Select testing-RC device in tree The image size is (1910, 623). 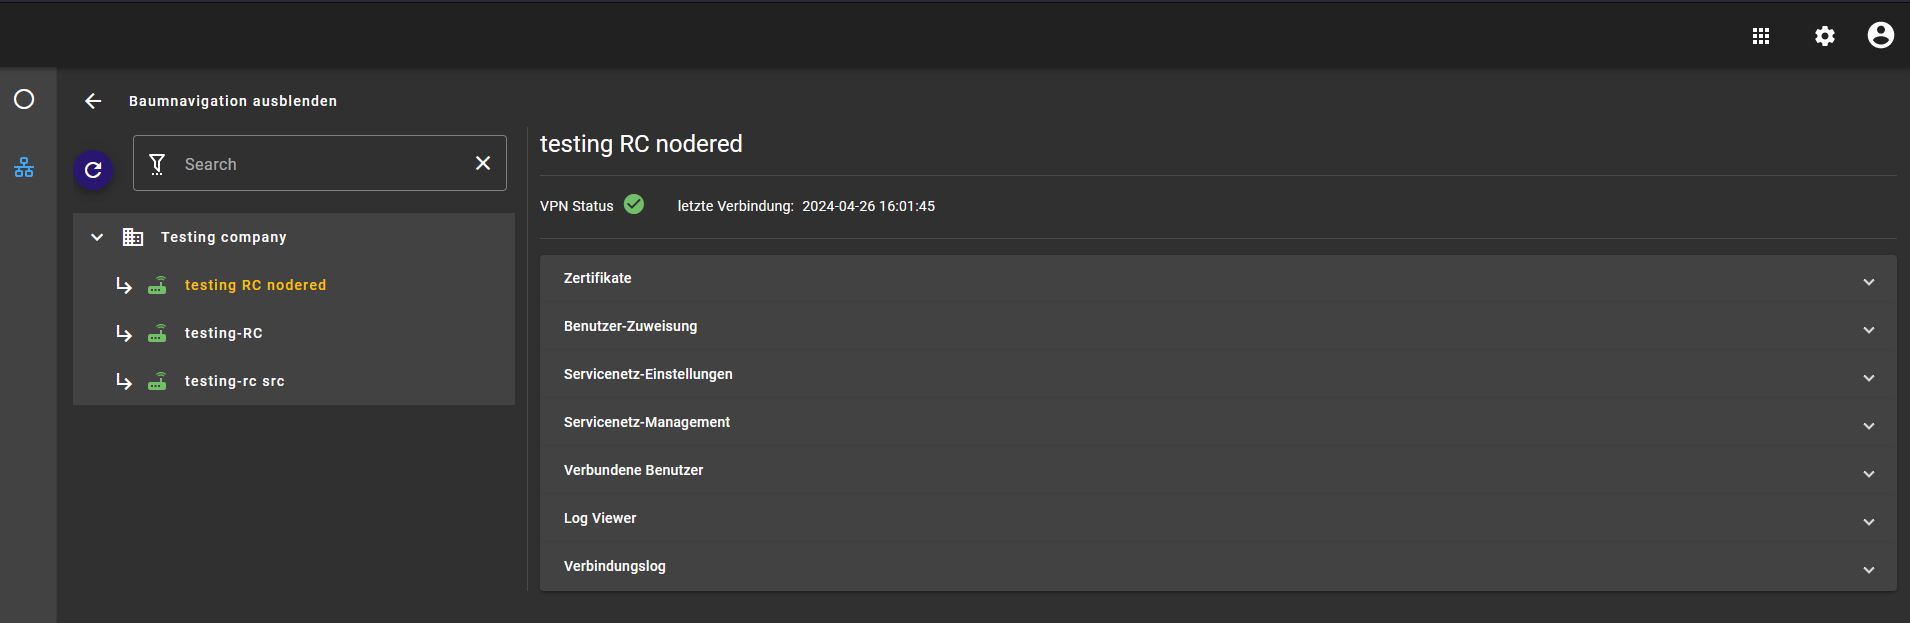coord(223,333)
